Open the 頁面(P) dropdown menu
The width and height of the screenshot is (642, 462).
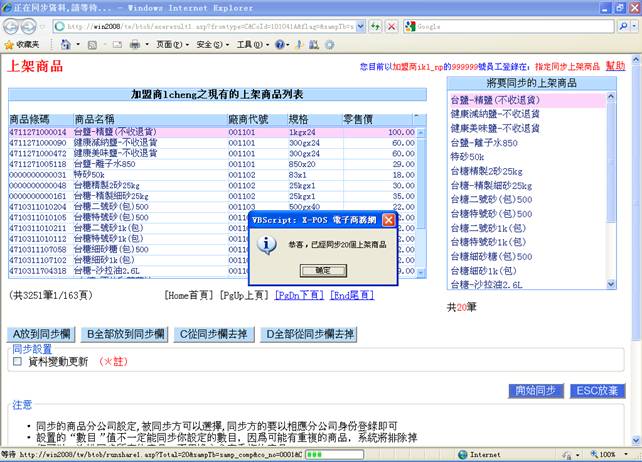[167, 45]
